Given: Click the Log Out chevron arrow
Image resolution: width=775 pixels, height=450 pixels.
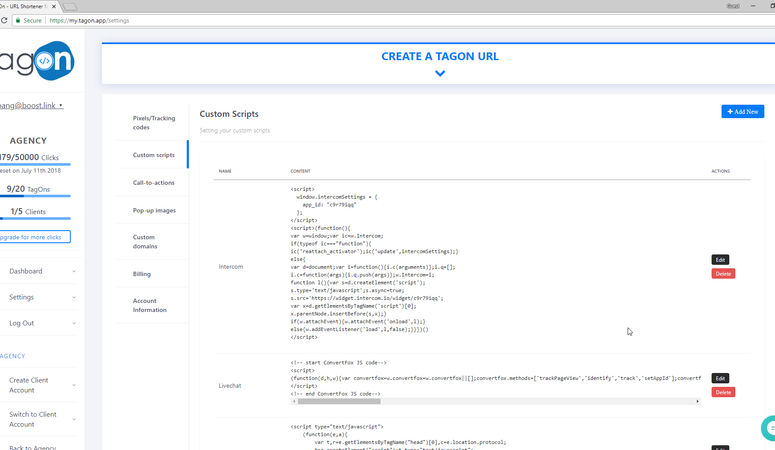Looking at the screenshot, I should point(74,323).
